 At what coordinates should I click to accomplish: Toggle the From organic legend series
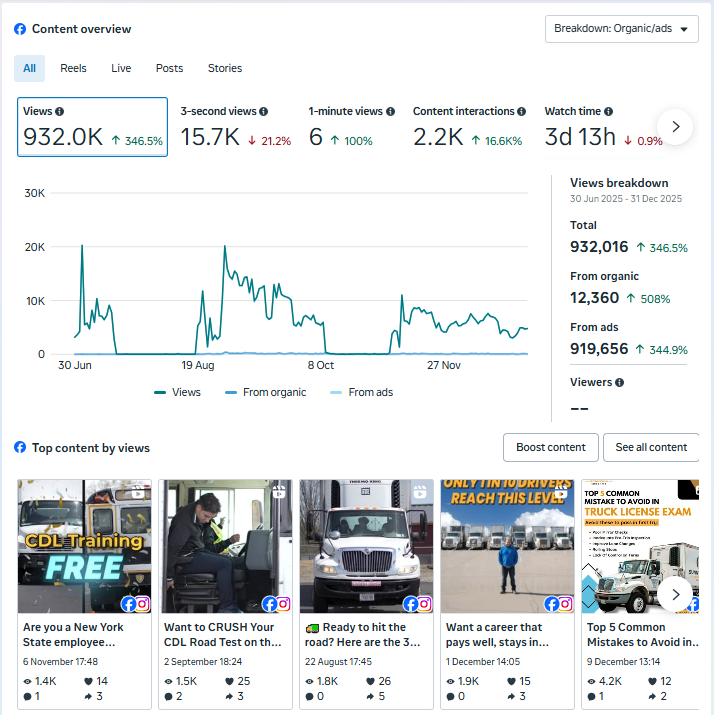point(265,392)
